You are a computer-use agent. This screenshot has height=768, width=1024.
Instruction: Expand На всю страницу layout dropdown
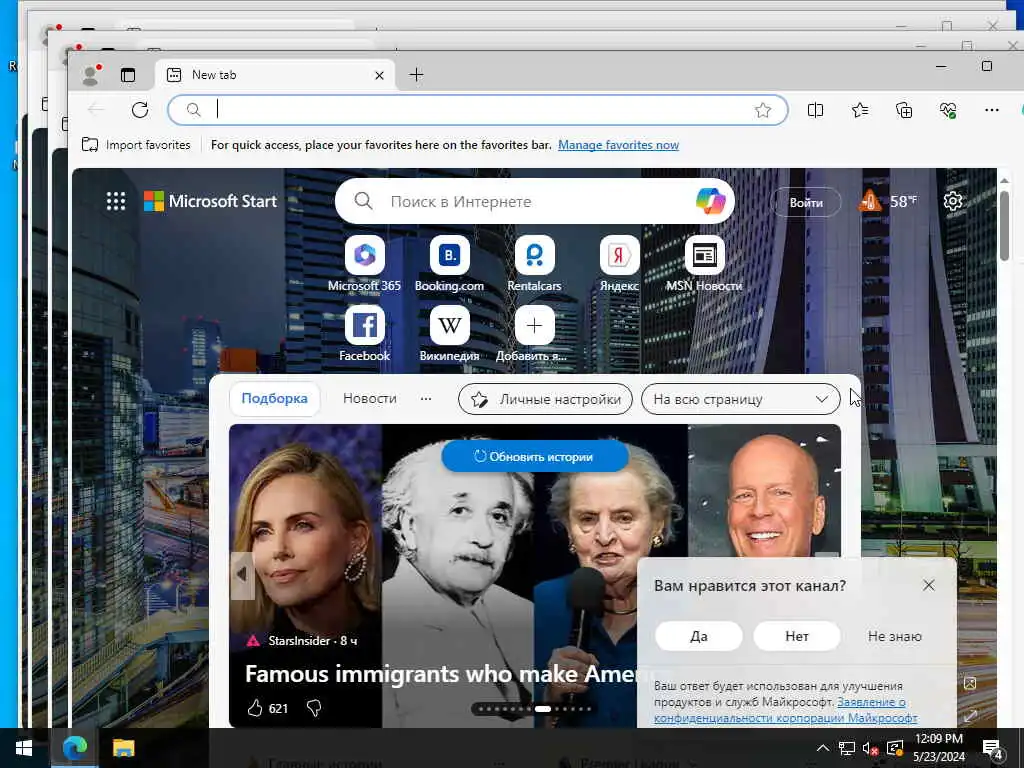coord(741,399)
